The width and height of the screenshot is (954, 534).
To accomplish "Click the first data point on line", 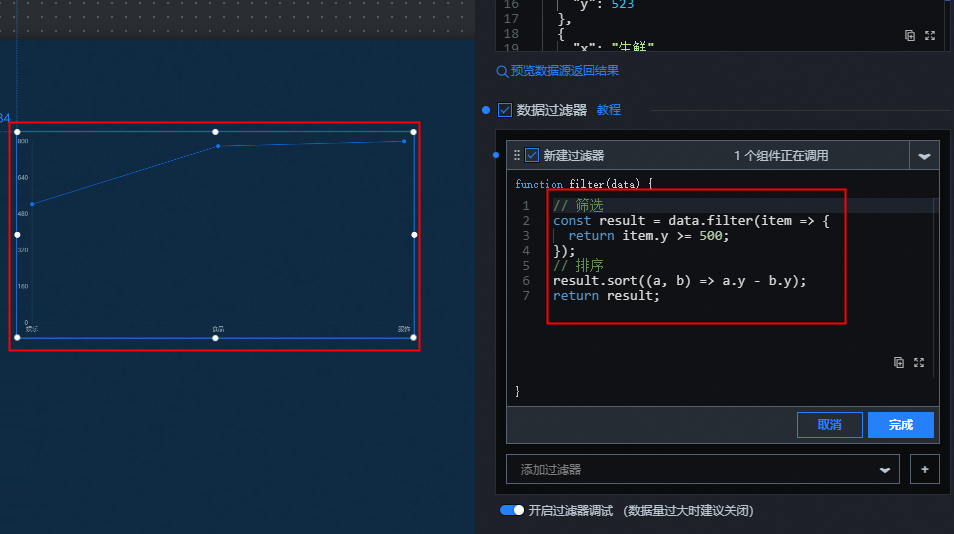I will click(32, 204).
